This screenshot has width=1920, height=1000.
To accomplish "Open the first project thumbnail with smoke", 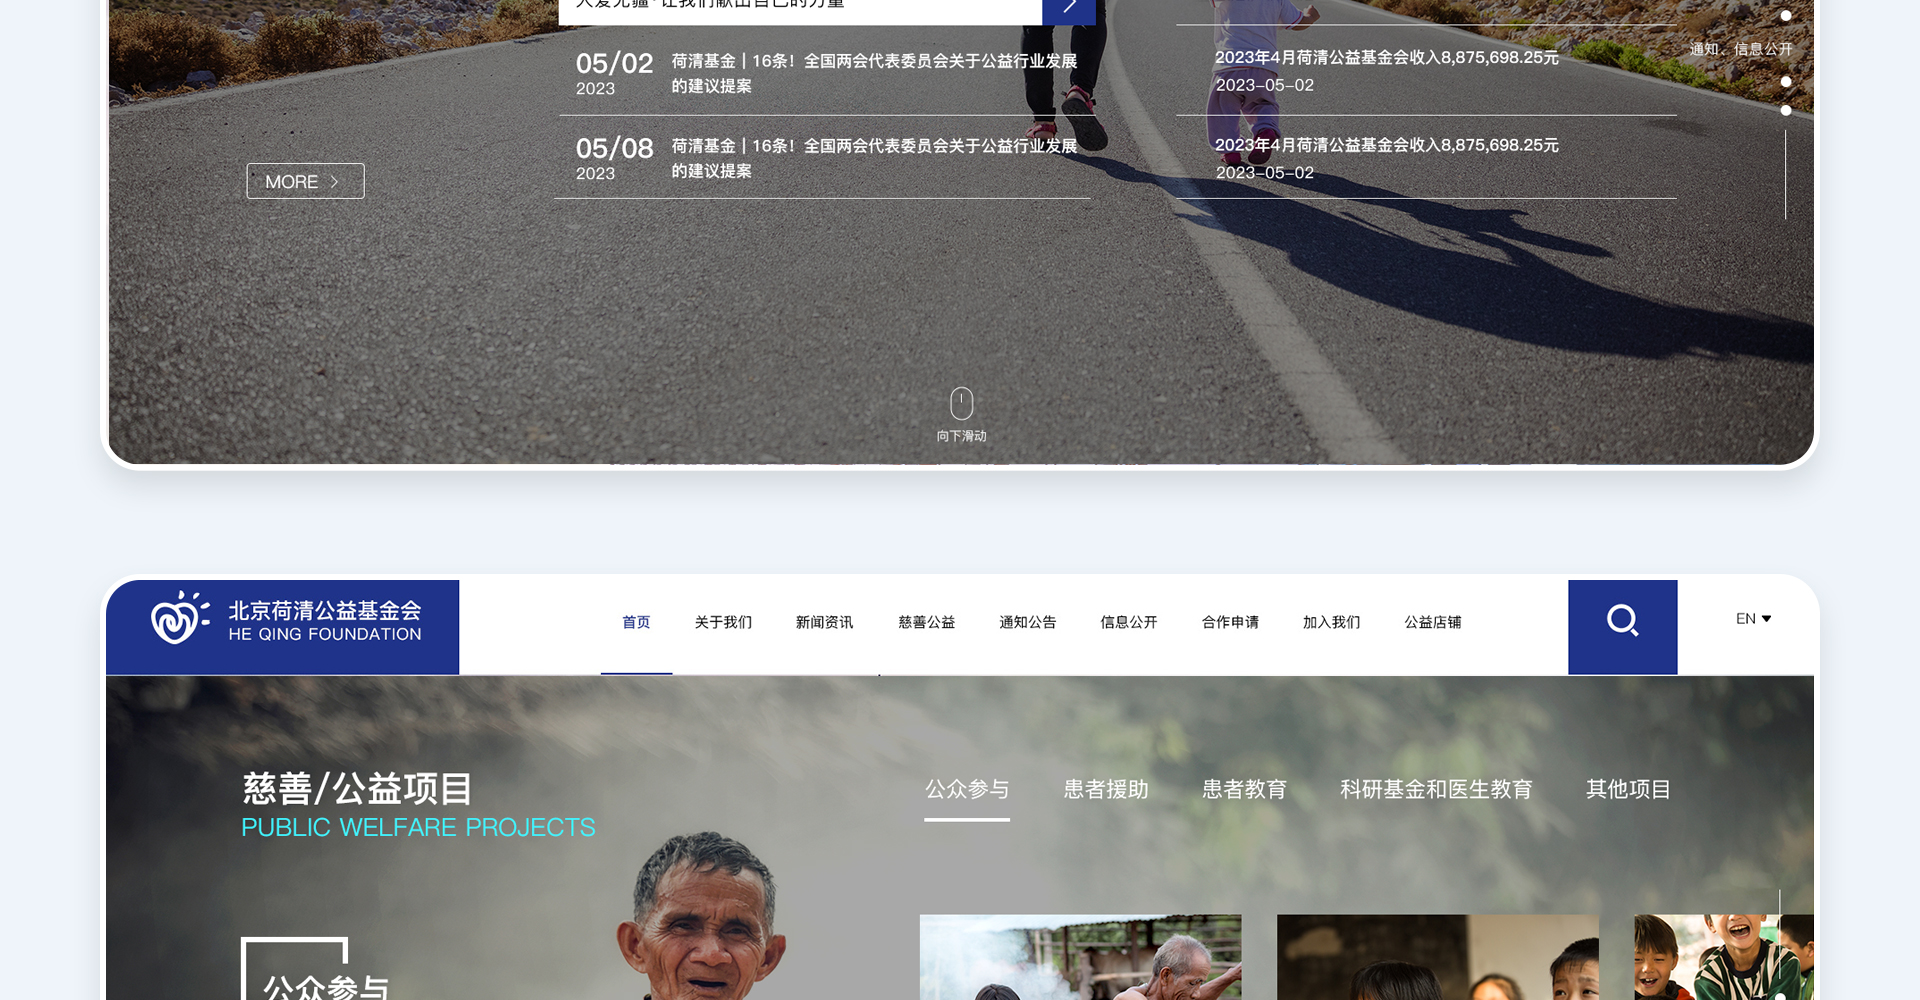I will pos(1080,957).
